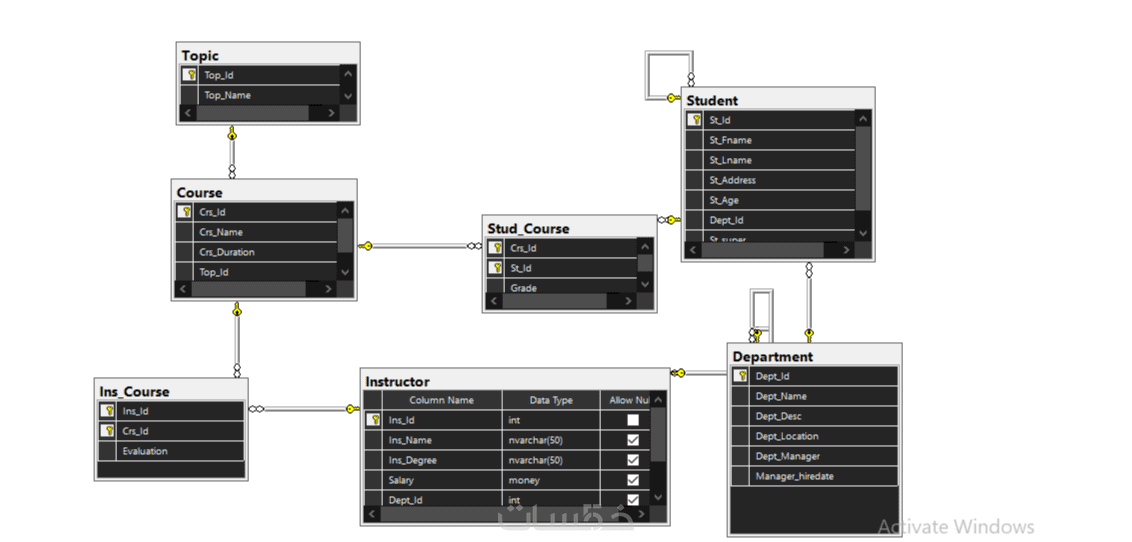Select the Department table title bar
The height and width of the screenshot is (542, 1132).
pos(814,357)
